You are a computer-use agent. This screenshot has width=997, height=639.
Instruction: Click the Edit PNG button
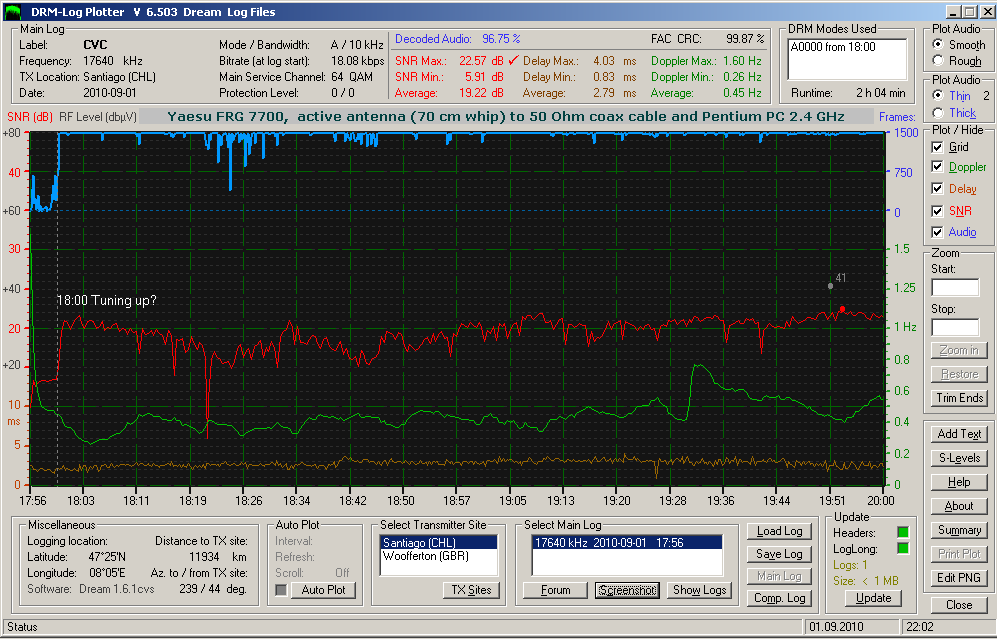(x=959, y=577)
